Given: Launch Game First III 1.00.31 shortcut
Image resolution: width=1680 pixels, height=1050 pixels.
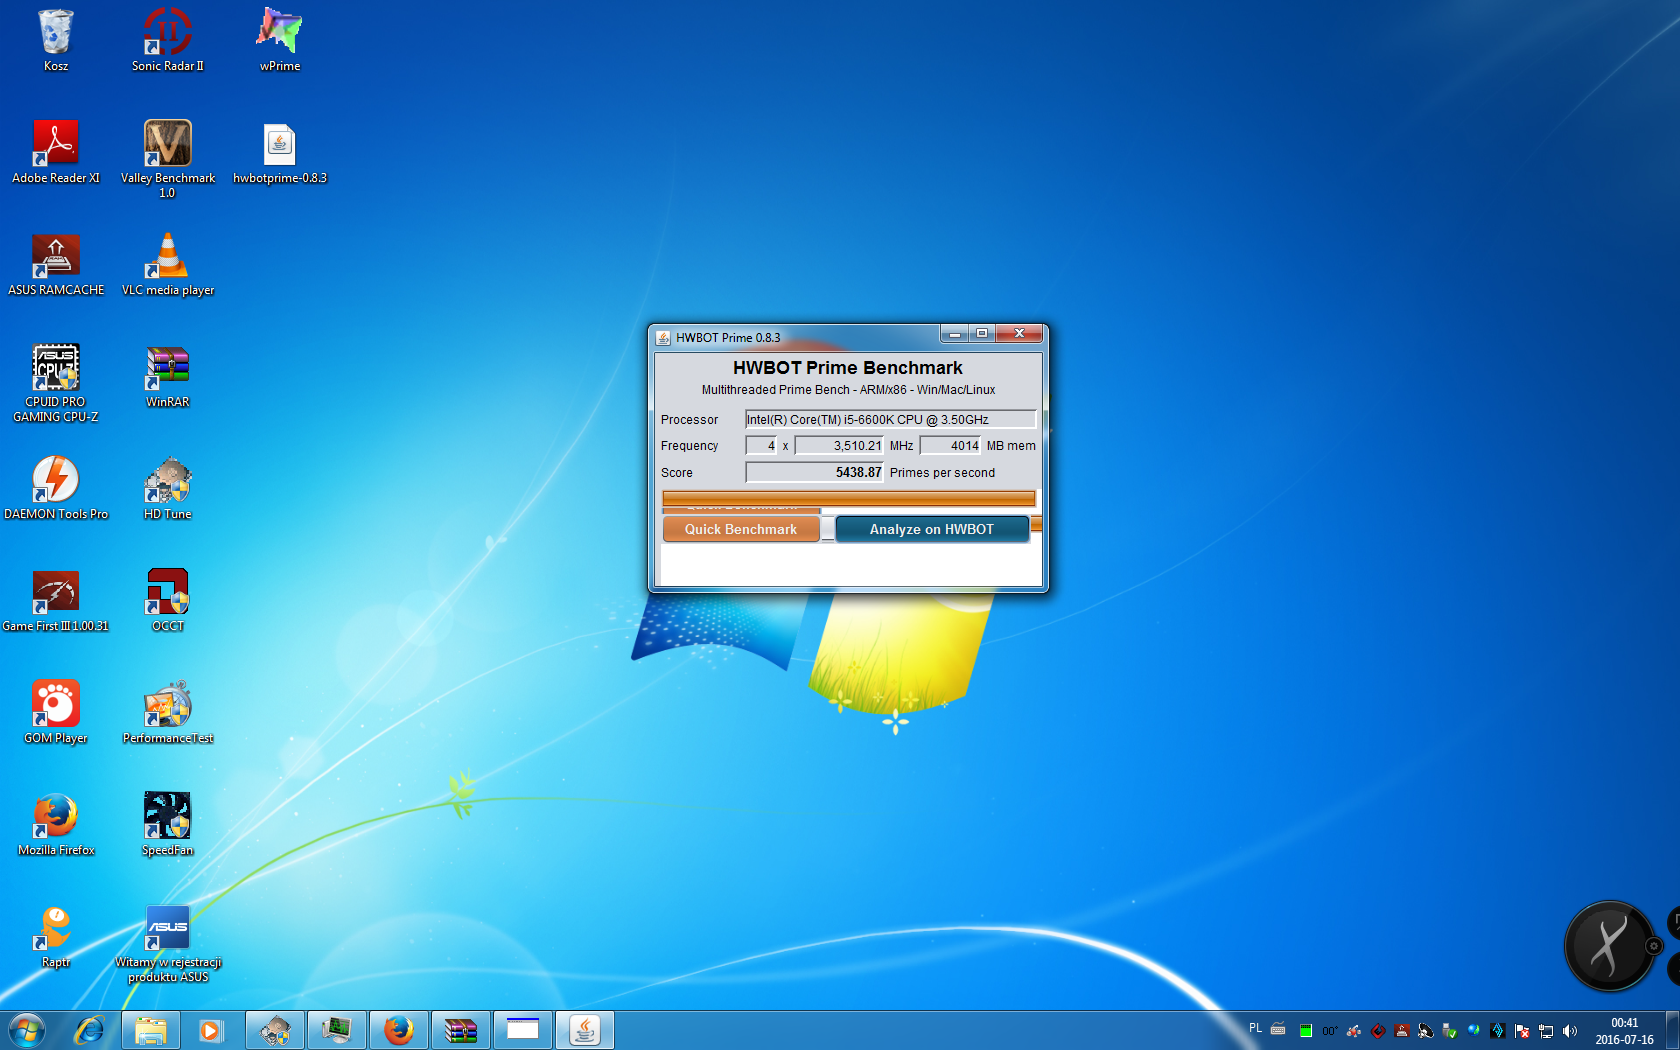Looking at the screenshot, I should point(56,600).
